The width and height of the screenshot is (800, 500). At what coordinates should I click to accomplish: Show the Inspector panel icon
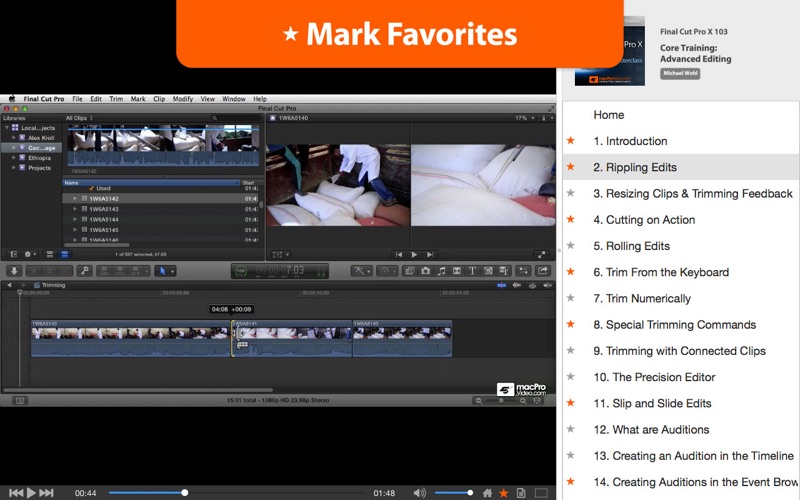click(x=523, y=271)
